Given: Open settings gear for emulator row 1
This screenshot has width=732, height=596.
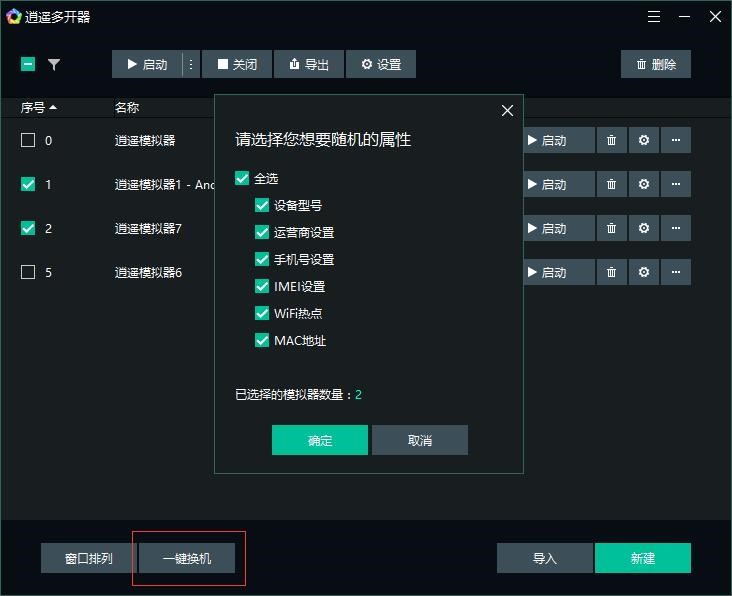Looking at the screenshot, I should click(644, 184).
